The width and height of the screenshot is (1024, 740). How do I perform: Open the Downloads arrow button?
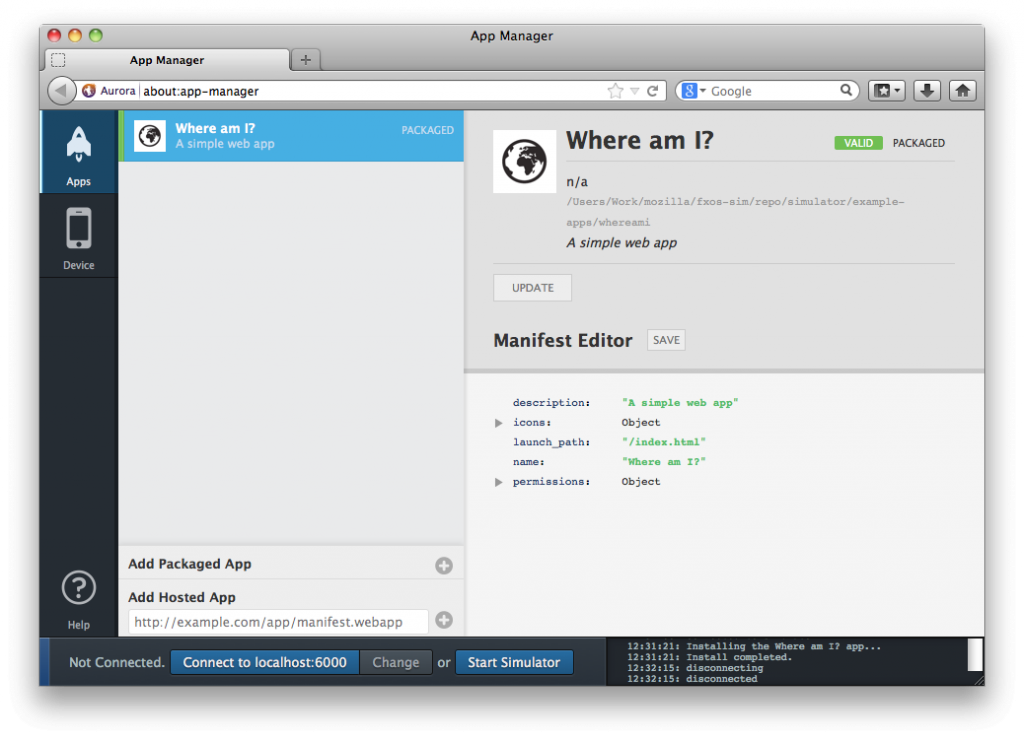[x=926, y=91]
